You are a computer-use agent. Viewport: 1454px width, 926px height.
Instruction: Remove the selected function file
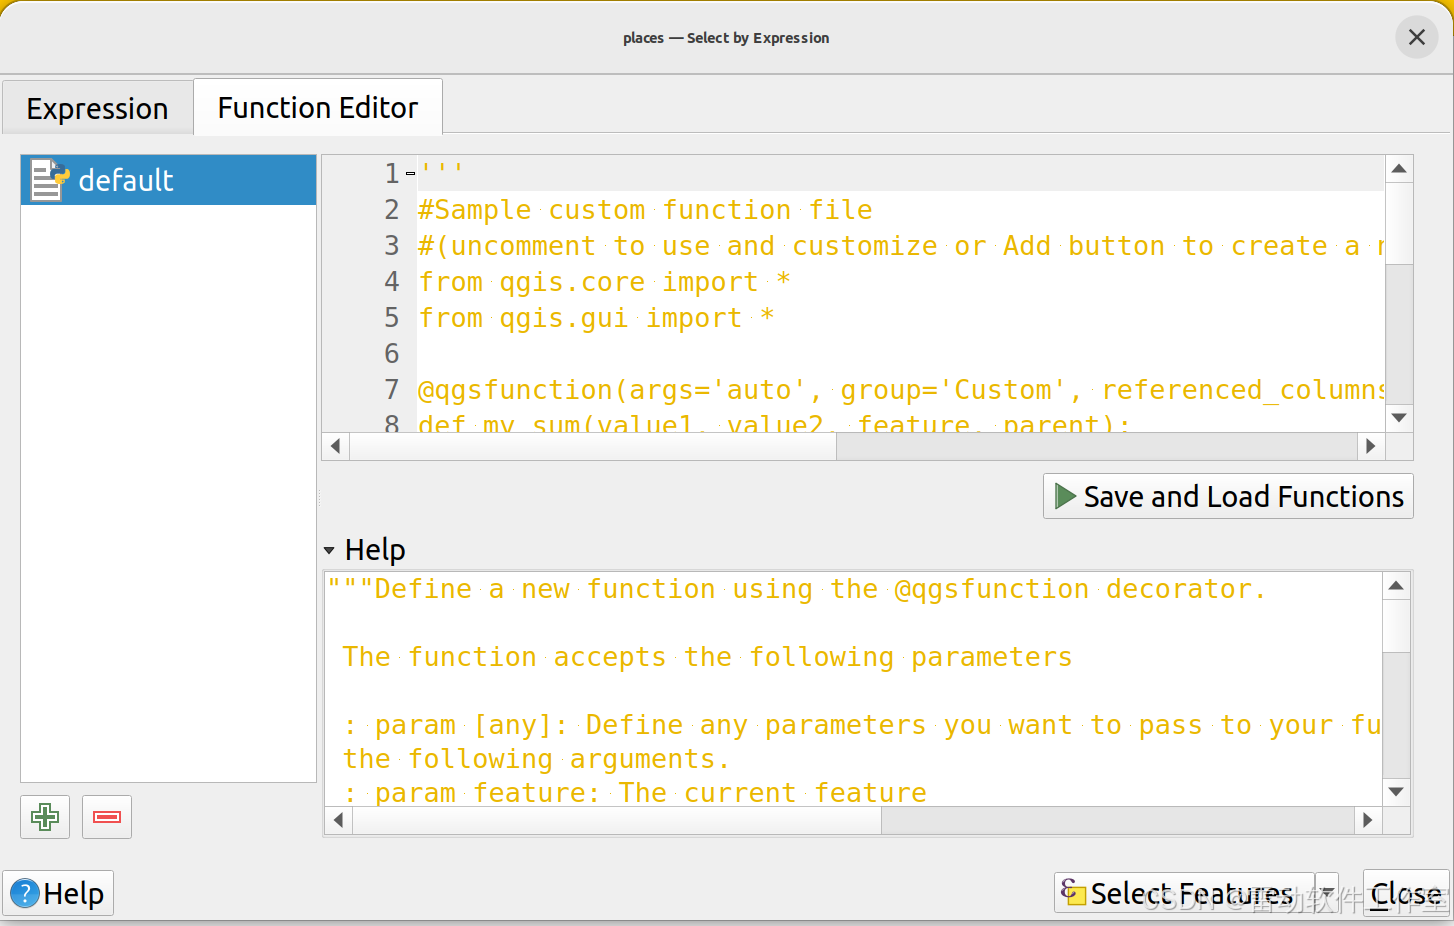pyautogui.click(x=107, y=817)
